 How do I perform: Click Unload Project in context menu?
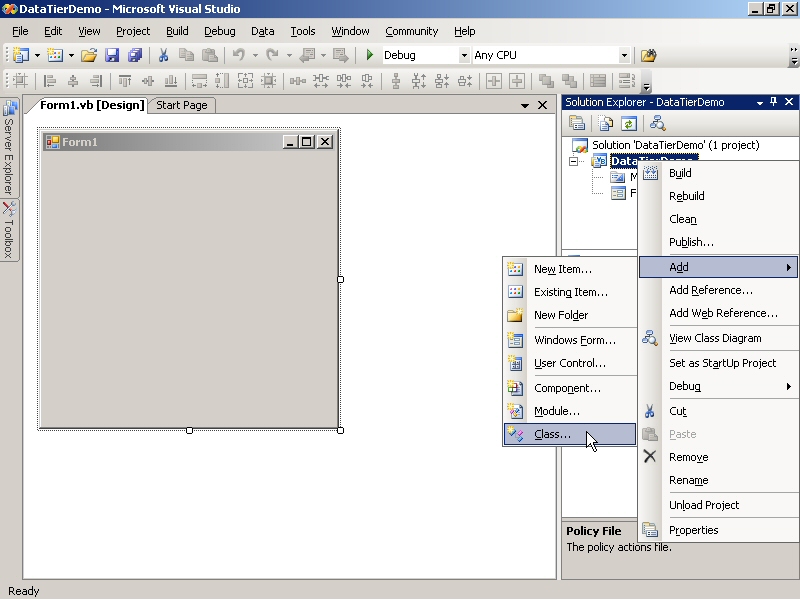(718, 505)
